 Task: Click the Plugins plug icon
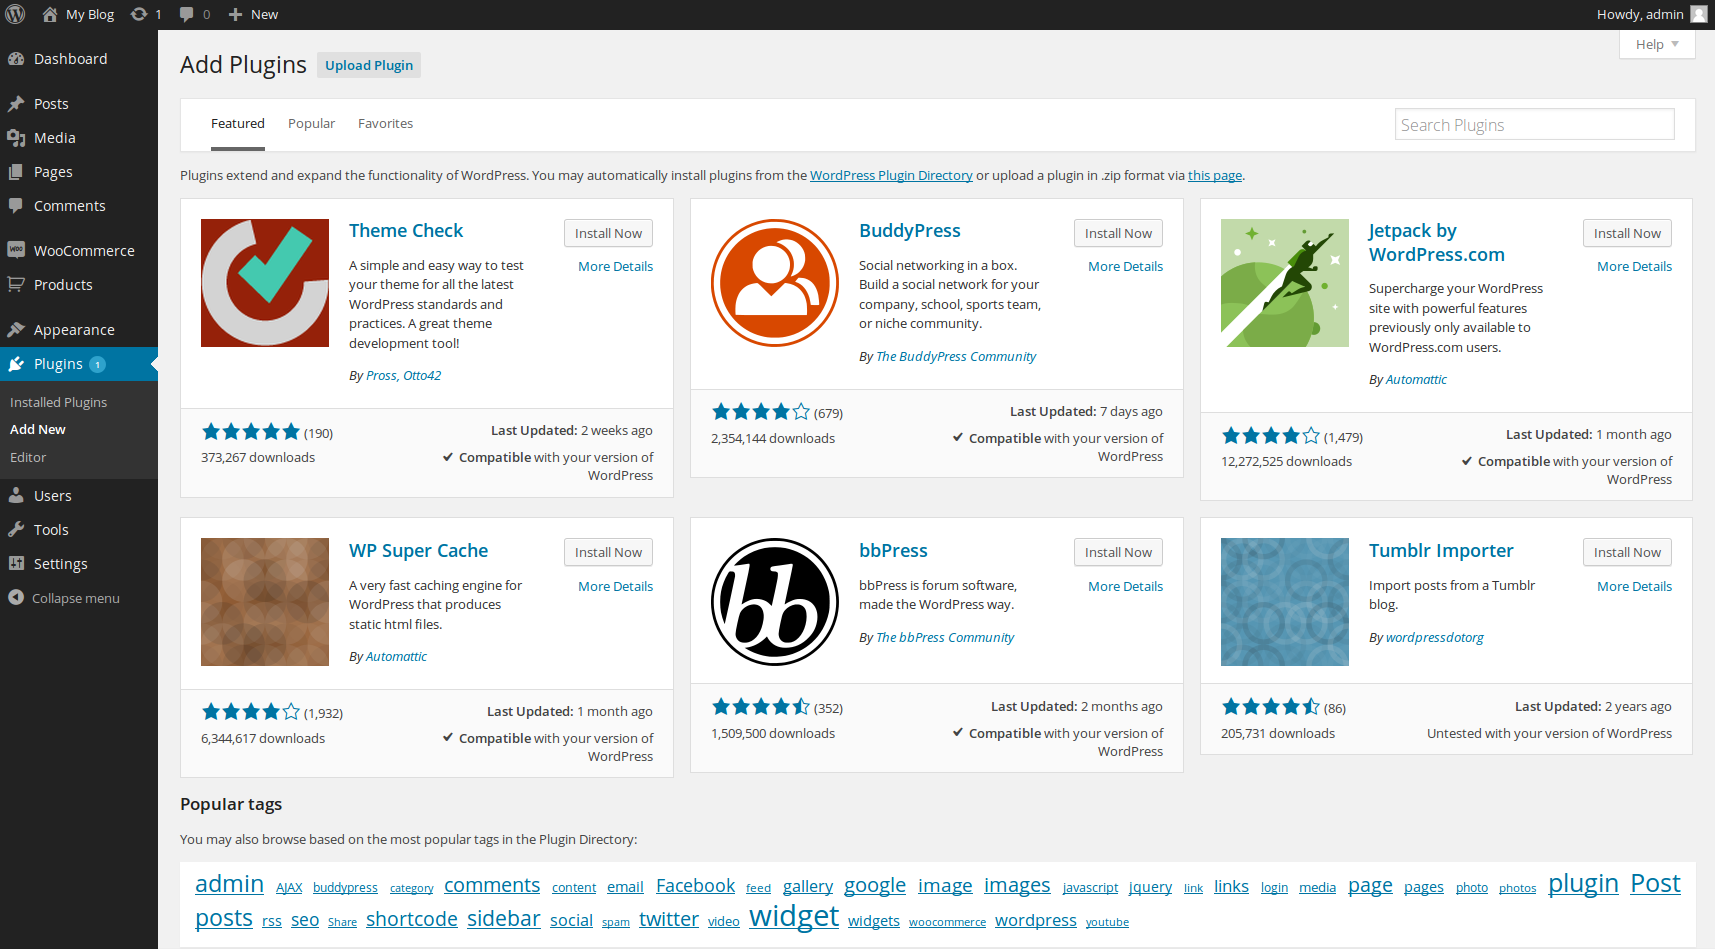pos(16,364)
